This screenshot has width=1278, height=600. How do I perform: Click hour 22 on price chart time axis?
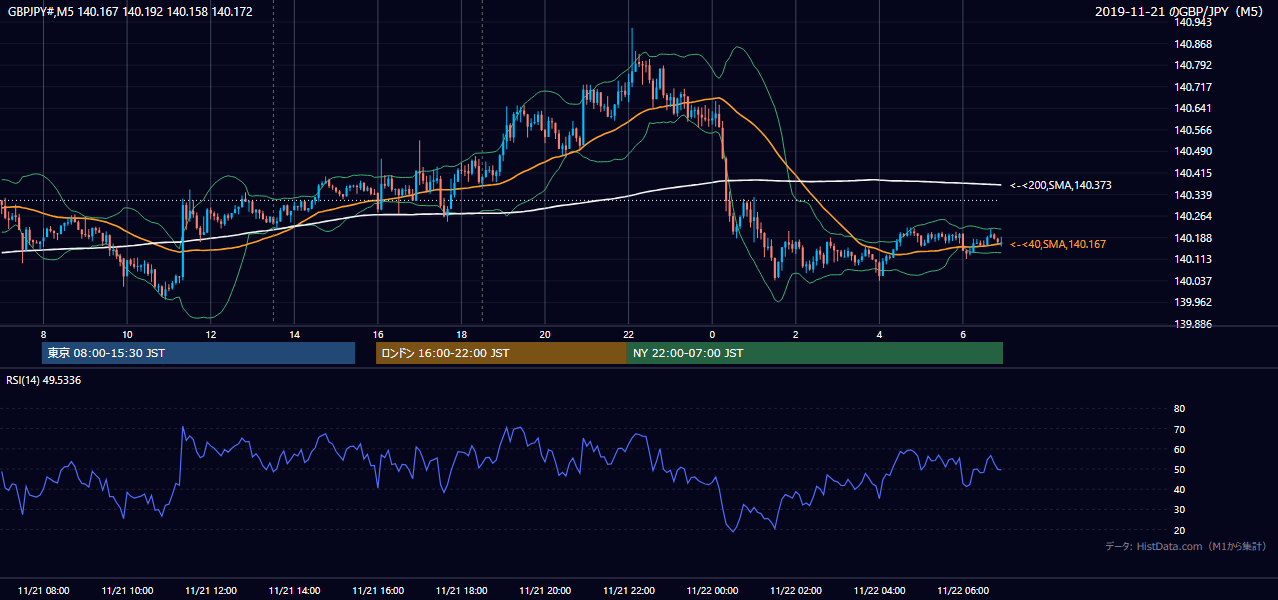pos(628,334)
